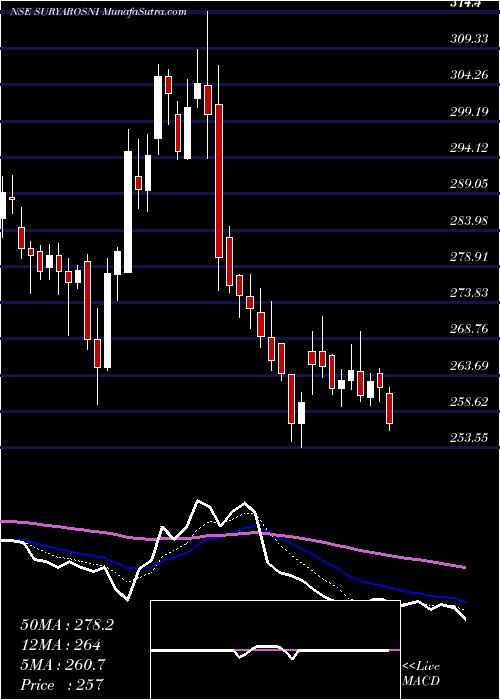Click the 278.91 price axis label
This screenshot has height=700, width=500.
tap(468, 256)
